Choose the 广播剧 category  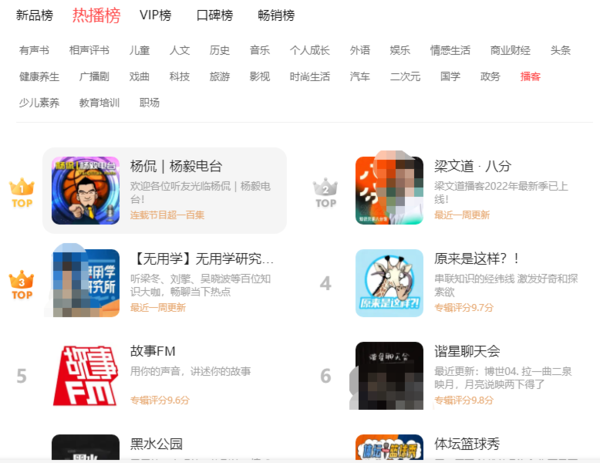click(94, 77)
